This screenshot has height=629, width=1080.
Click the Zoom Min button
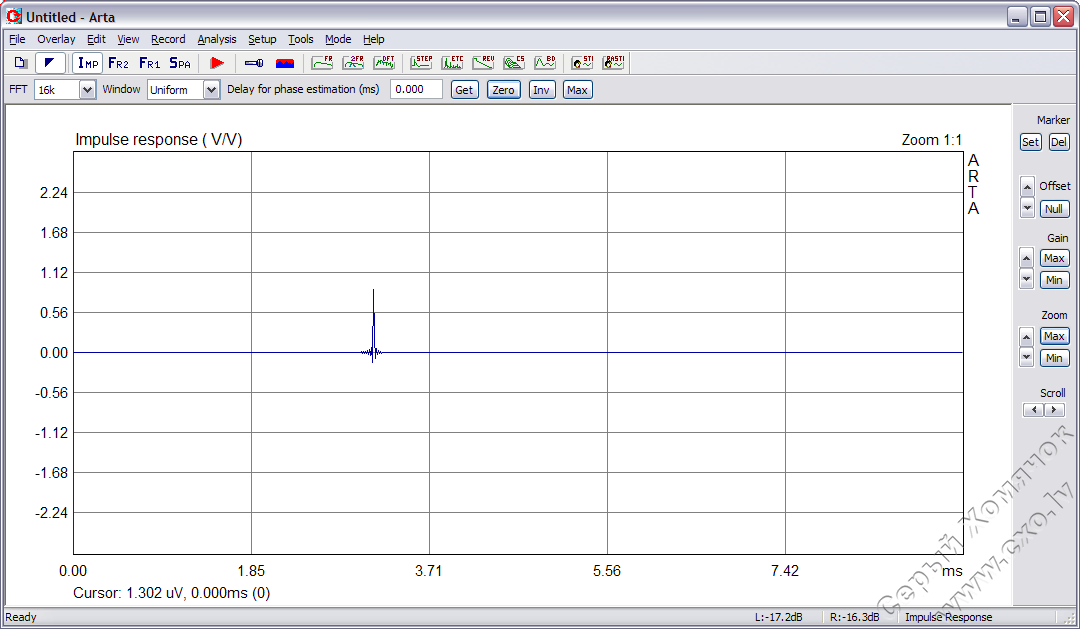[x=1054, y=358]
